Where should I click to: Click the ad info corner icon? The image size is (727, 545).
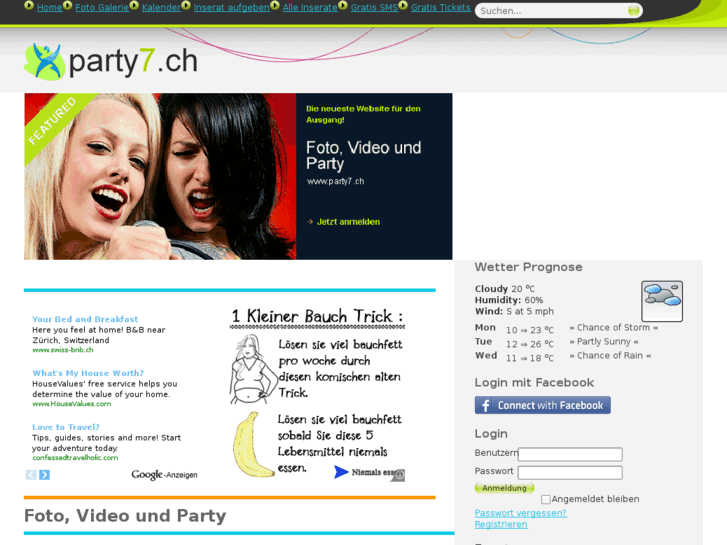(399, 474)
